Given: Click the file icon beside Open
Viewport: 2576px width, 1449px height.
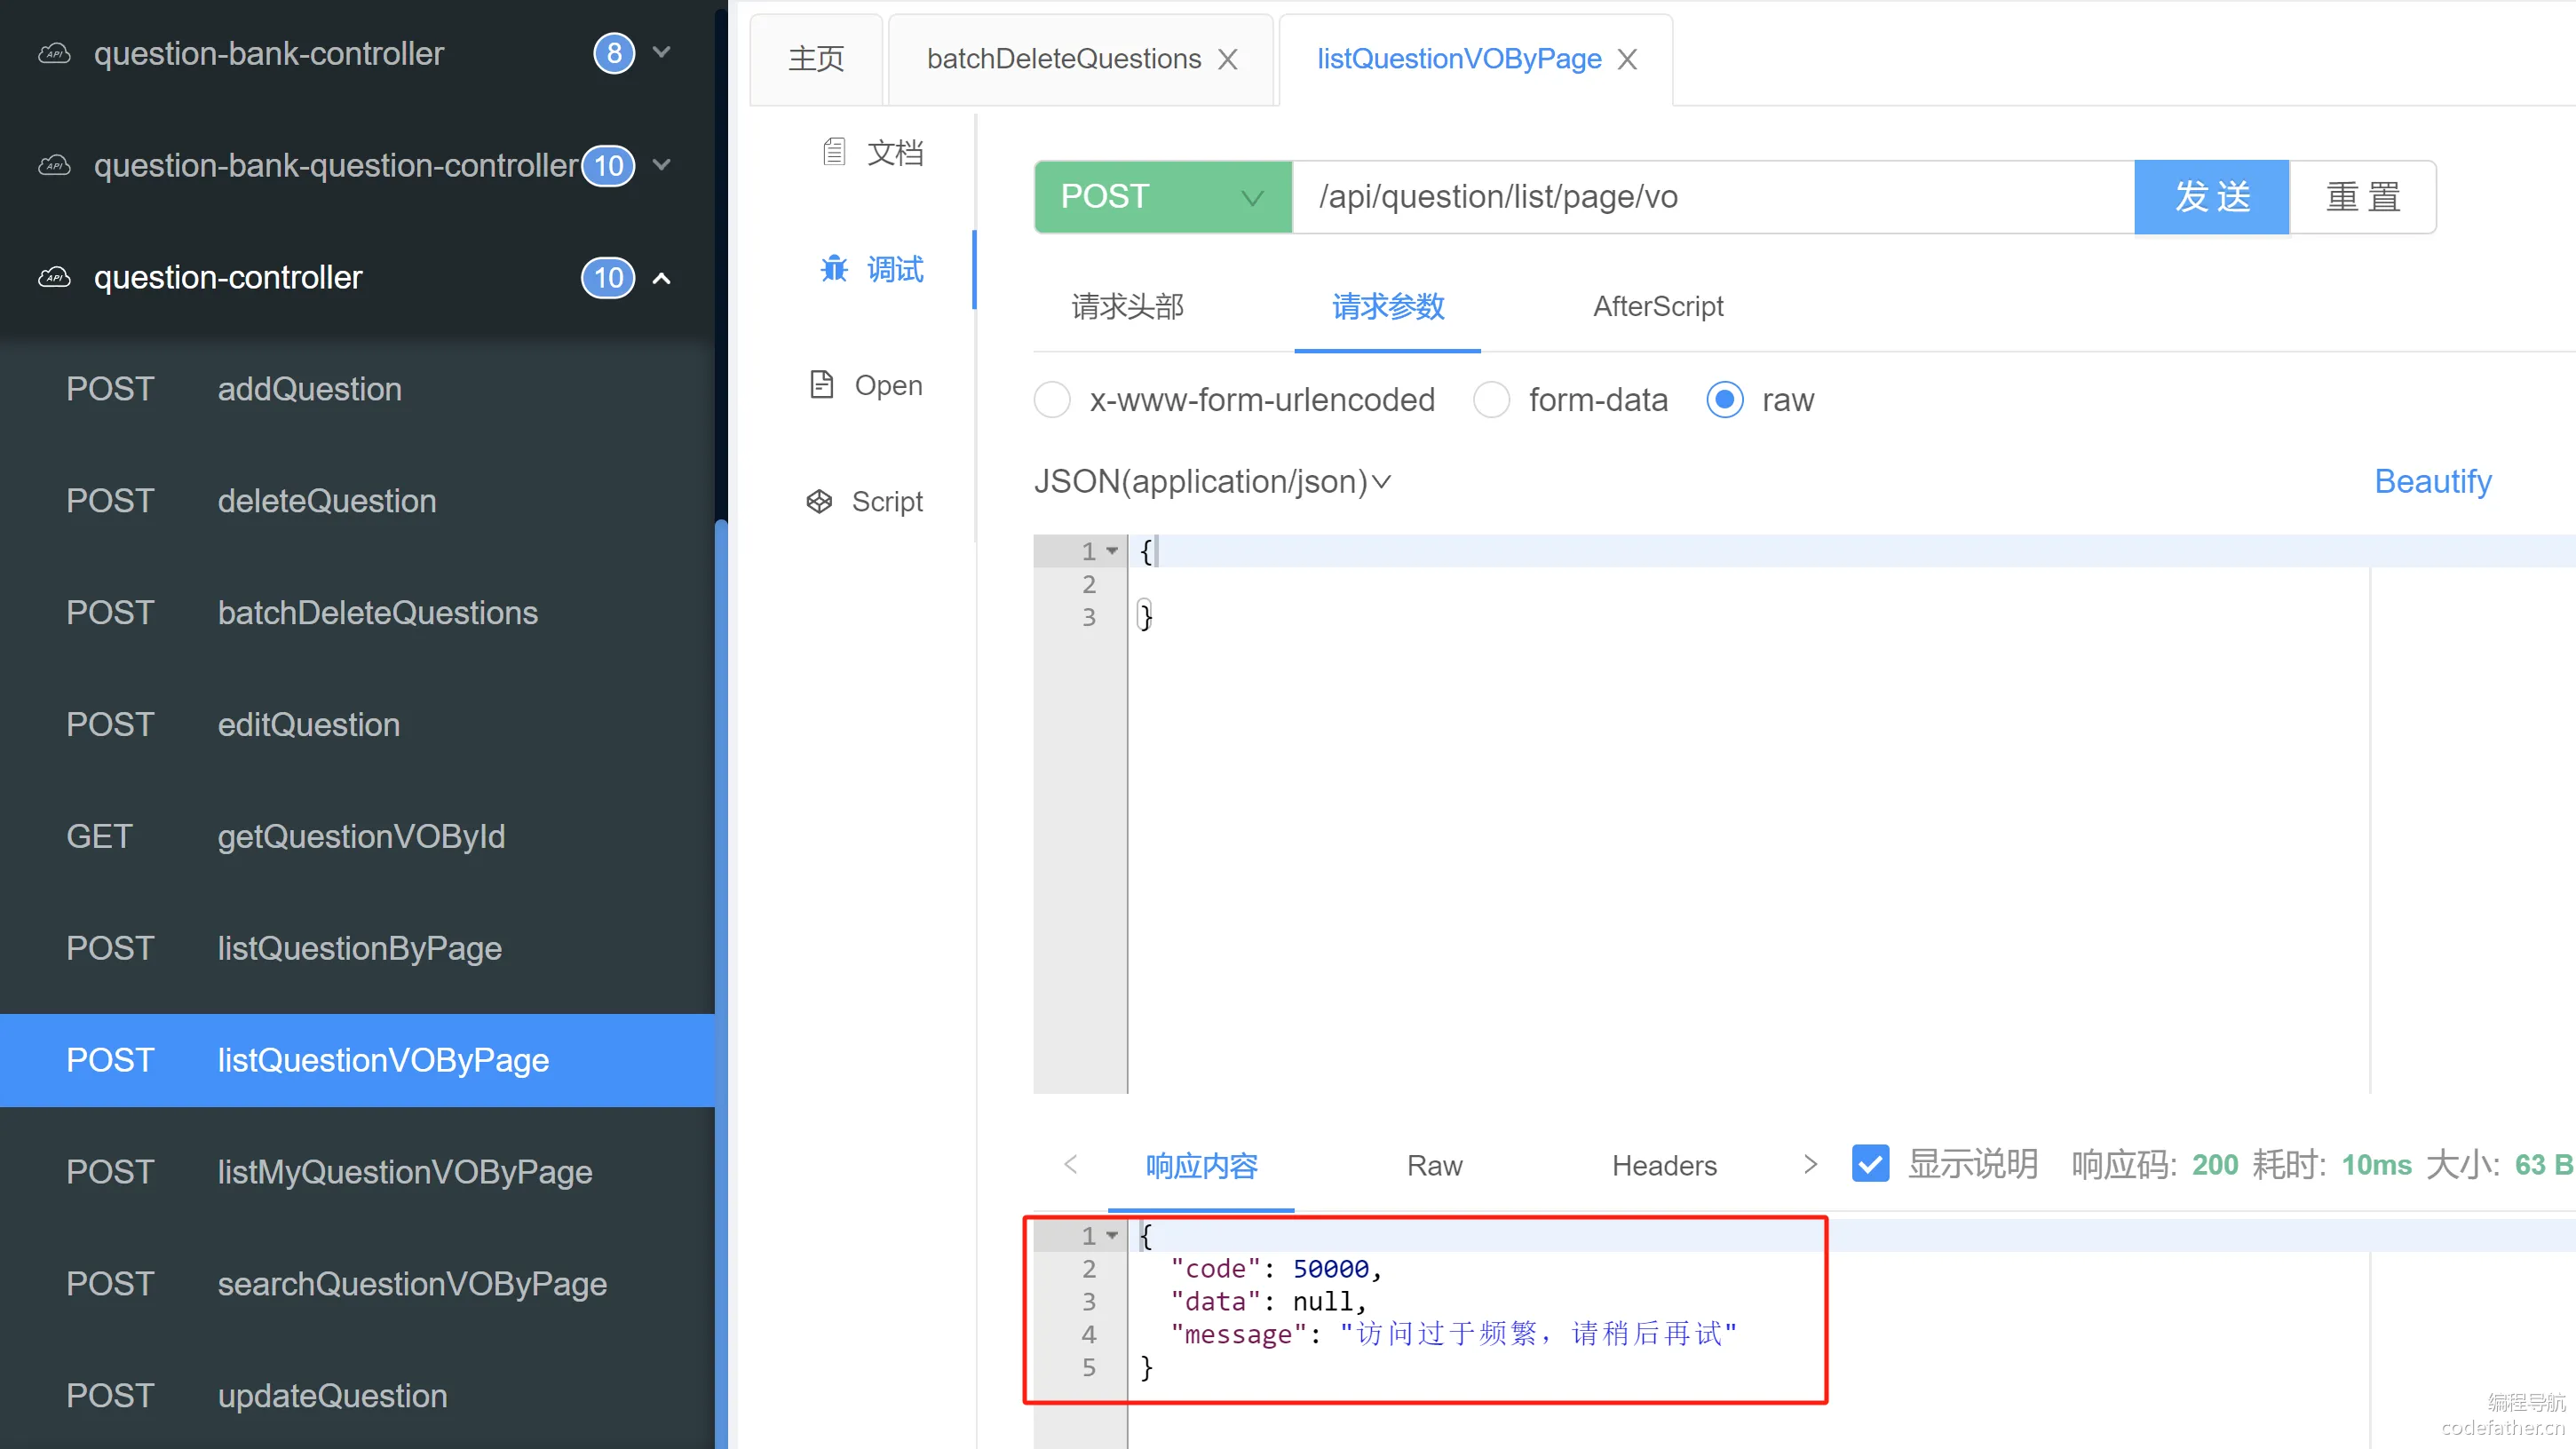Looking at the screenshot, I should (x=821, y=384).
